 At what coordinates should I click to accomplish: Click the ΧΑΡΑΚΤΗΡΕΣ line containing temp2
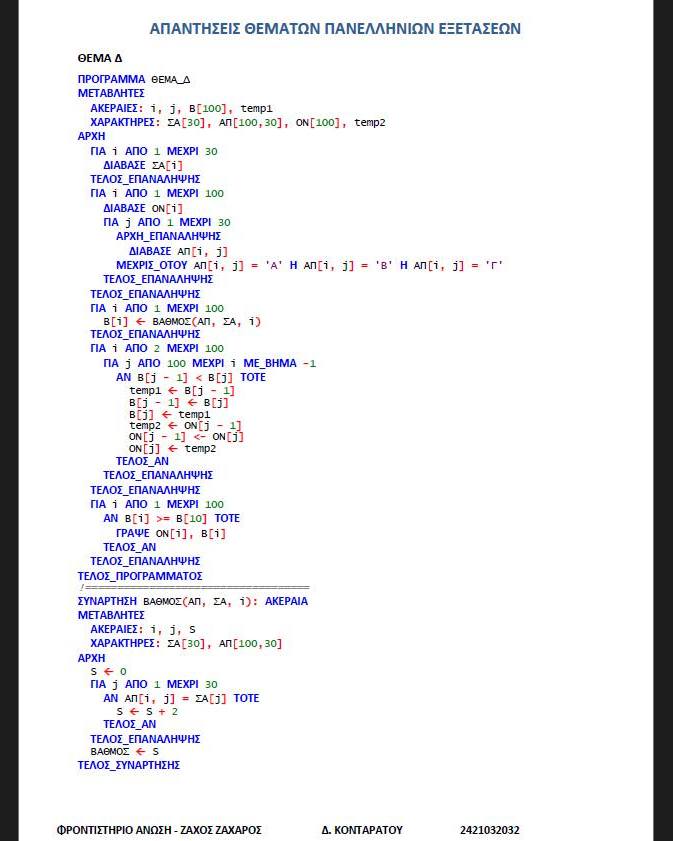click(237, 122)
